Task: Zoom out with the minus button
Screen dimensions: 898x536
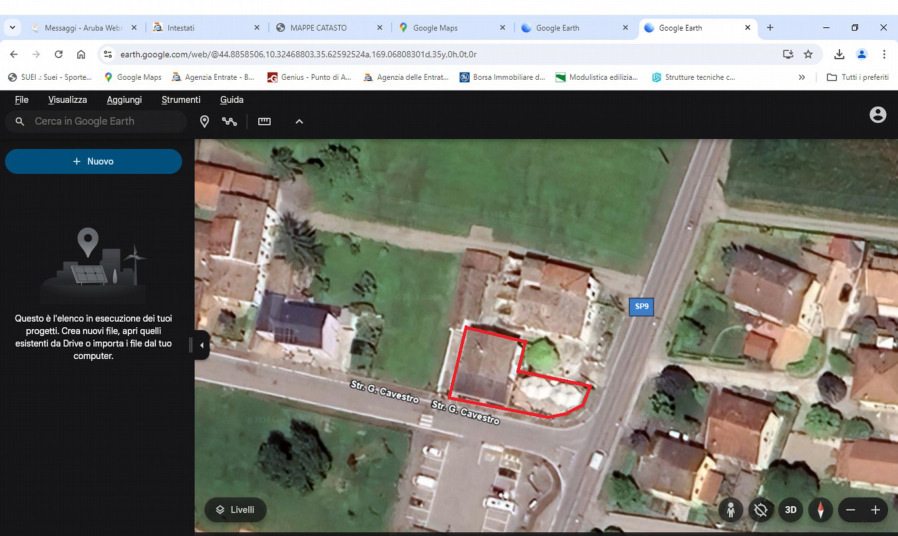Action: point(850,509)
